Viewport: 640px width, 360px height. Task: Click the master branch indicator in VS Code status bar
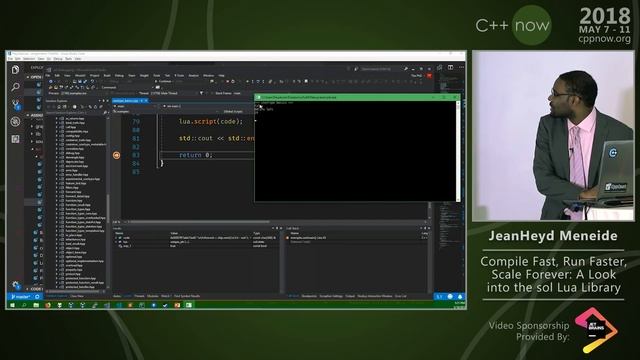pyautogui.click(x=20, y=296)
